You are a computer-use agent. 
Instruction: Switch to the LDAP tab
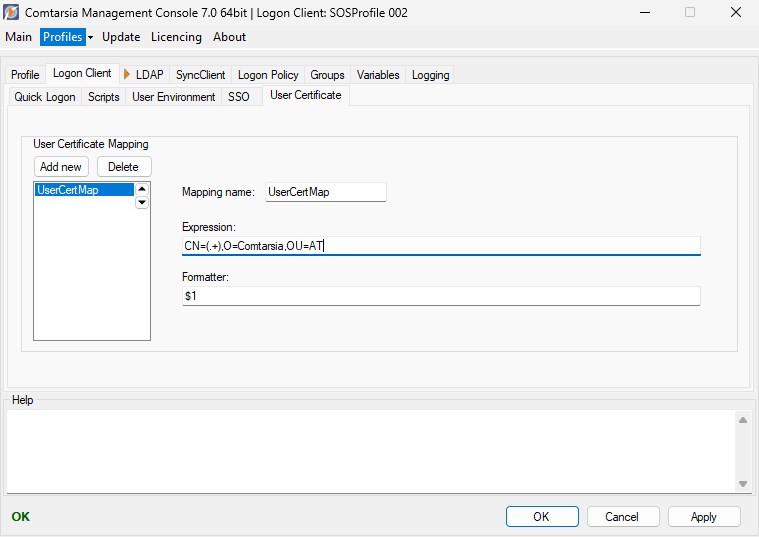coord(149,75)
